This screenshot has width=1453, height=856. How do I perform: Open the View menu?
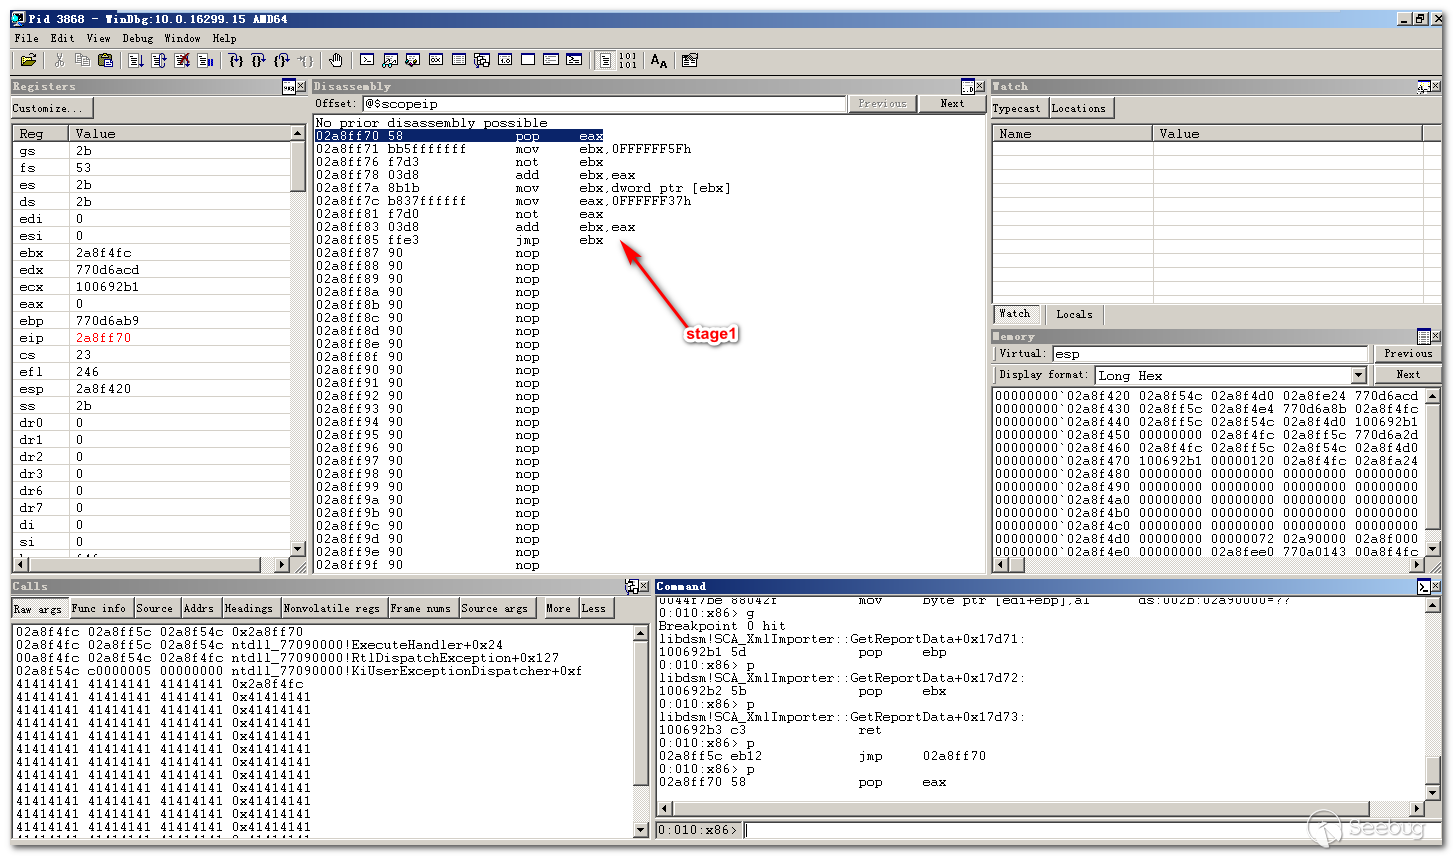(x=98, y=38)
